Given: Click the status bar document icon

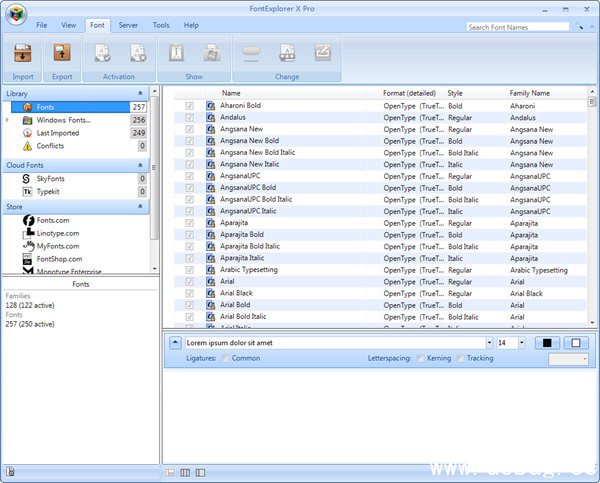Looking at the screenshot, I should (x=10, y=472).
